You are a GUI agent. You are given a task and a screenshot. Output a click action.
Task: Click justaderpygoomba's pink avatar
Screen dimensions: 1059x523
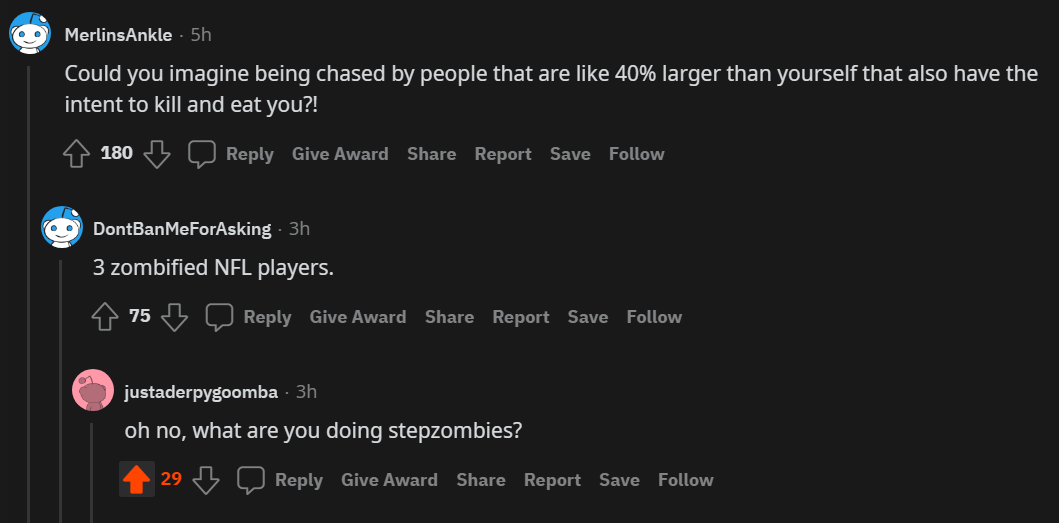click(x=93, y=391)
